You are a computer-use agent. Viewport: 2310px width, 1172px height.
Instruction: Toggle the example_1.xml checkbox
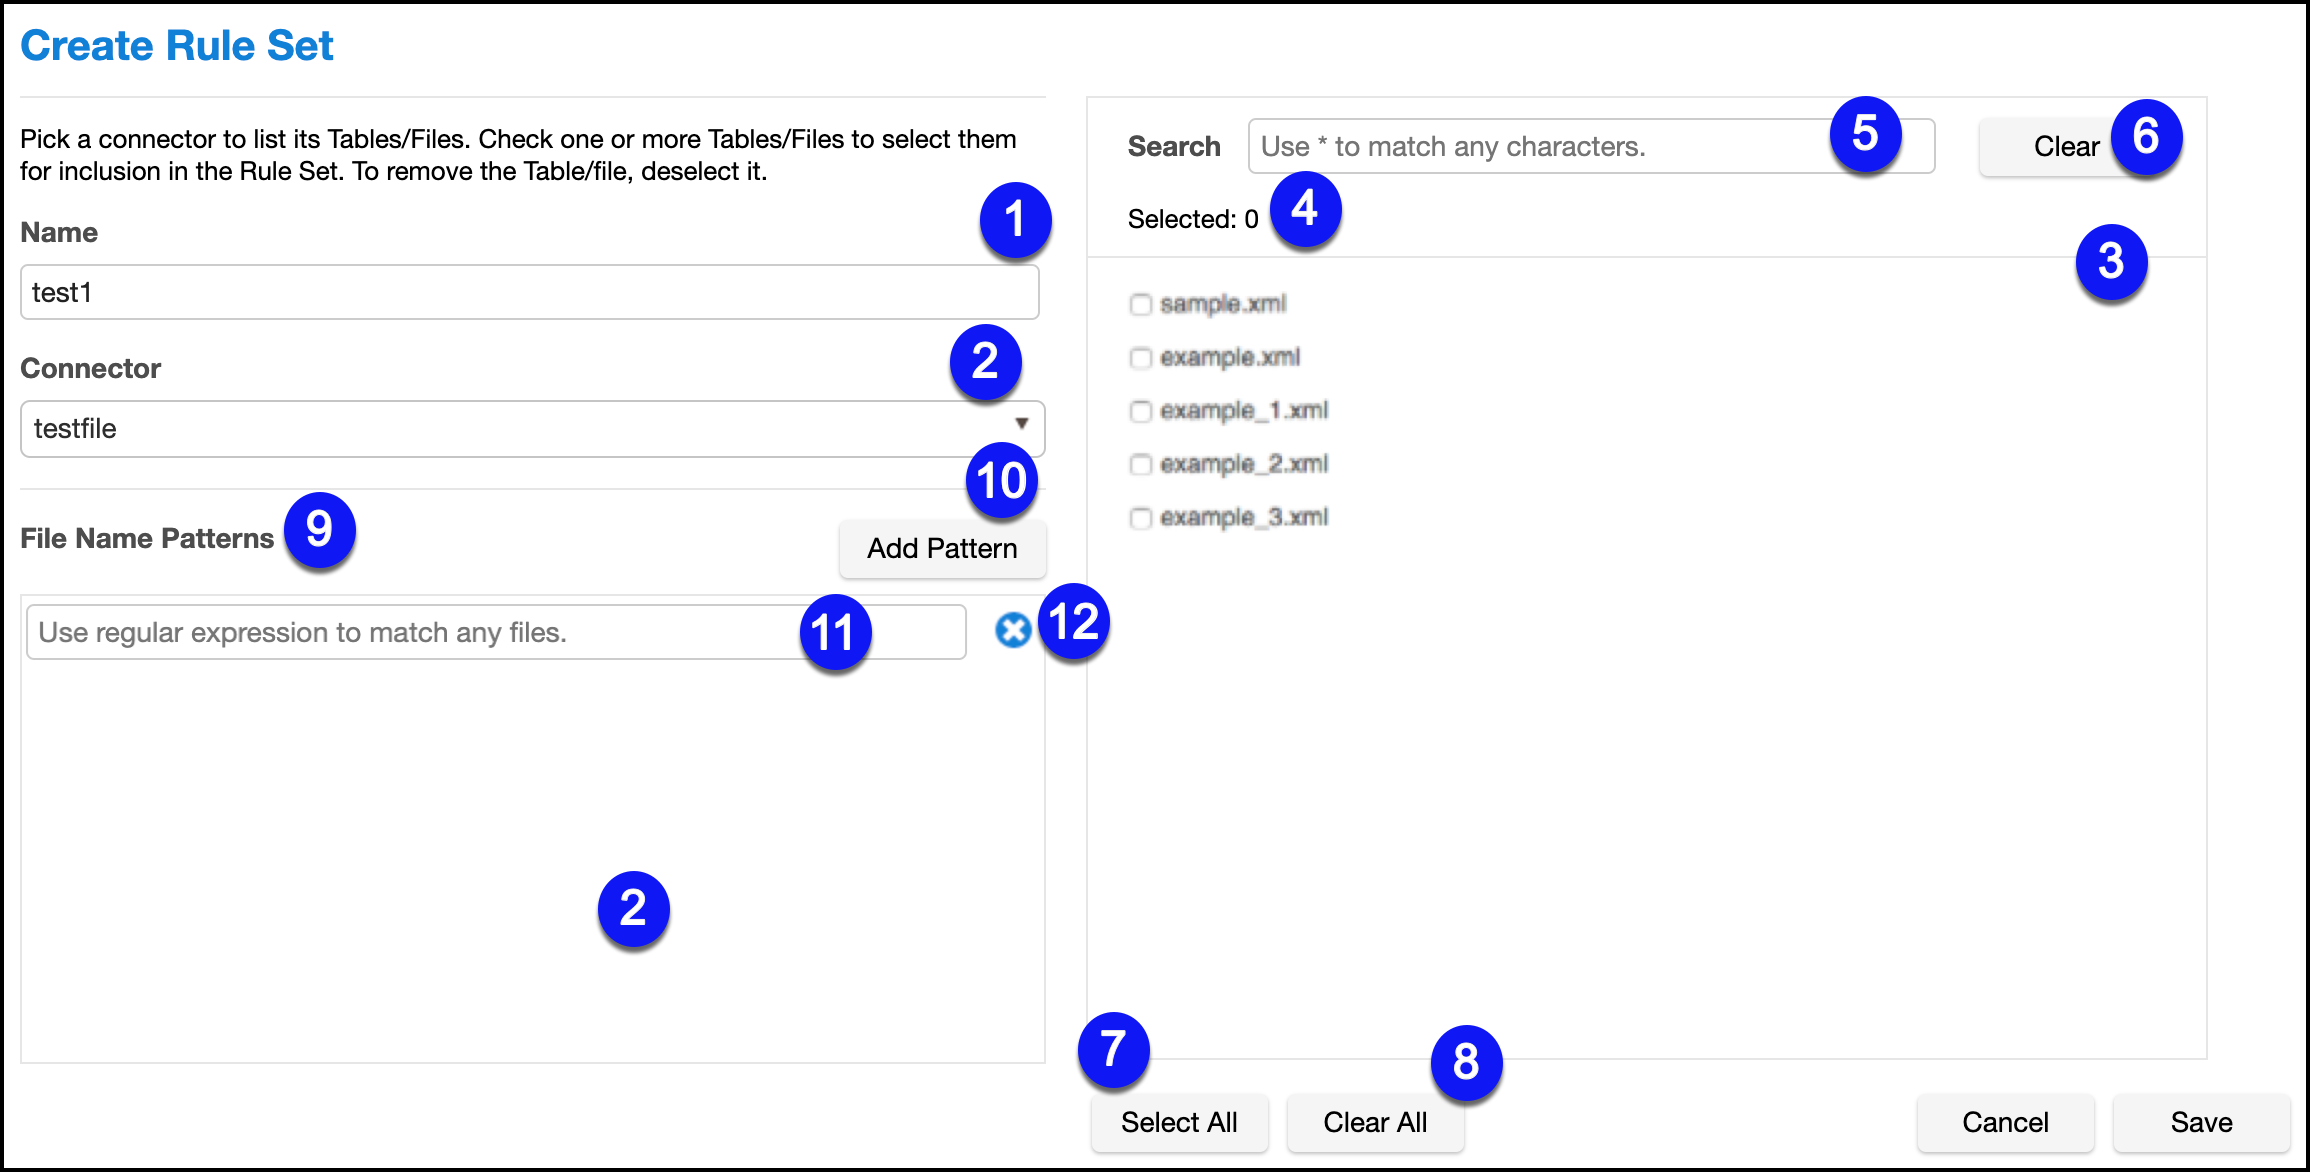coord(1140,411)
